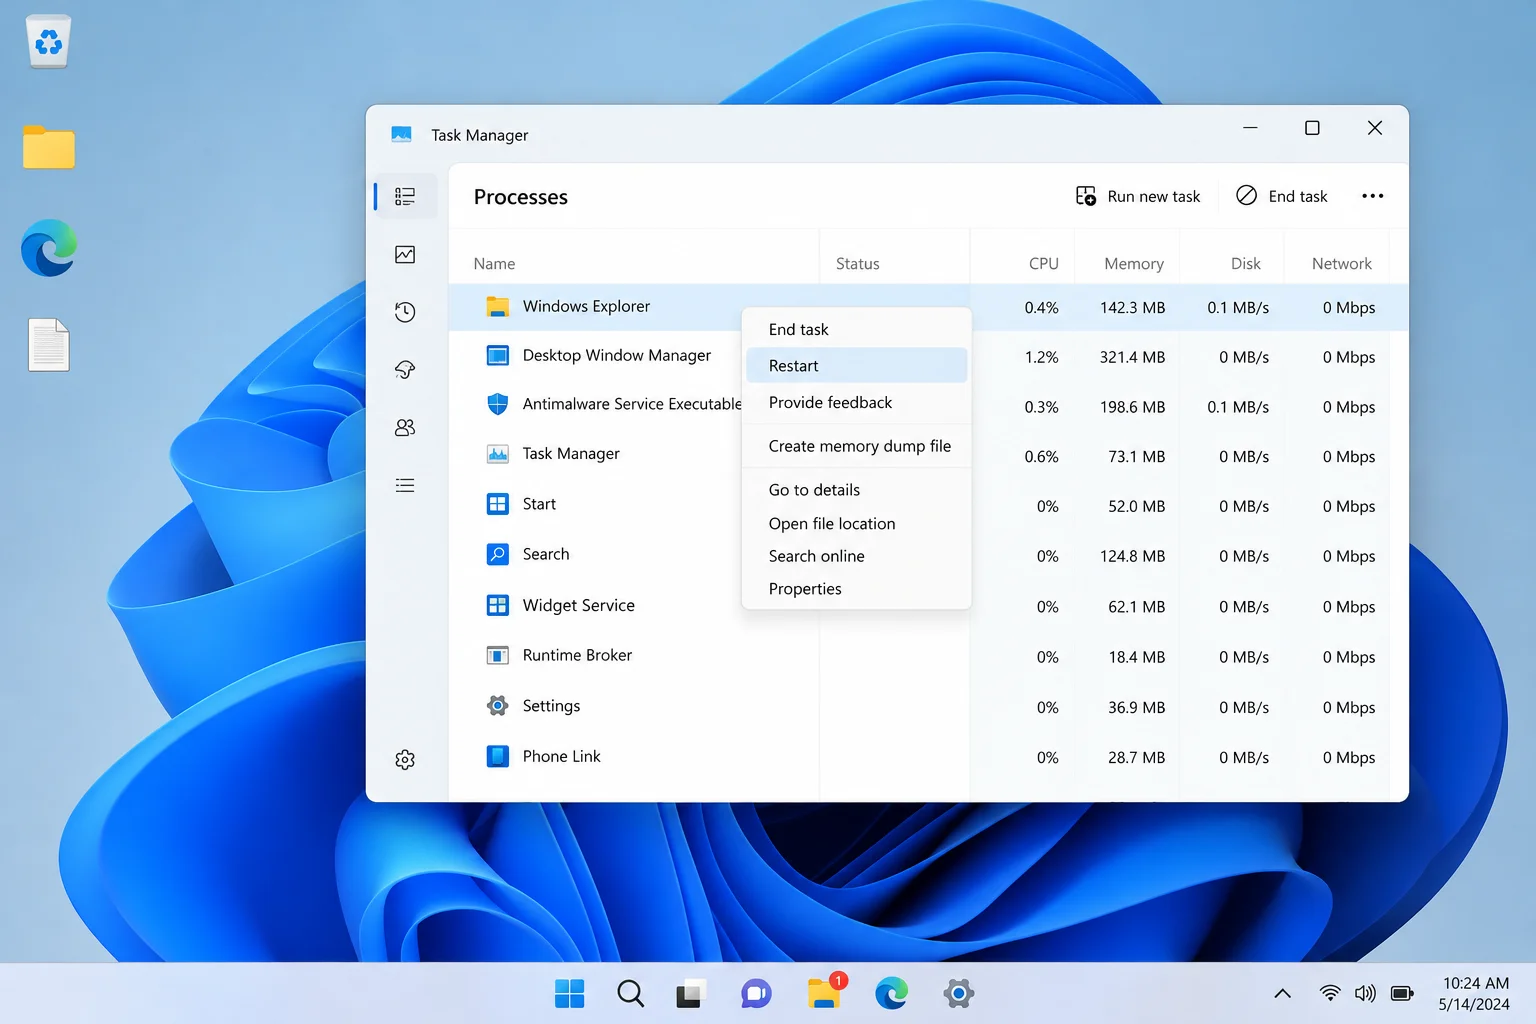Viewport: 1536px width, 1024px height.
Task: Open Recycle Bin on the desktop
Action: (49, 42)
